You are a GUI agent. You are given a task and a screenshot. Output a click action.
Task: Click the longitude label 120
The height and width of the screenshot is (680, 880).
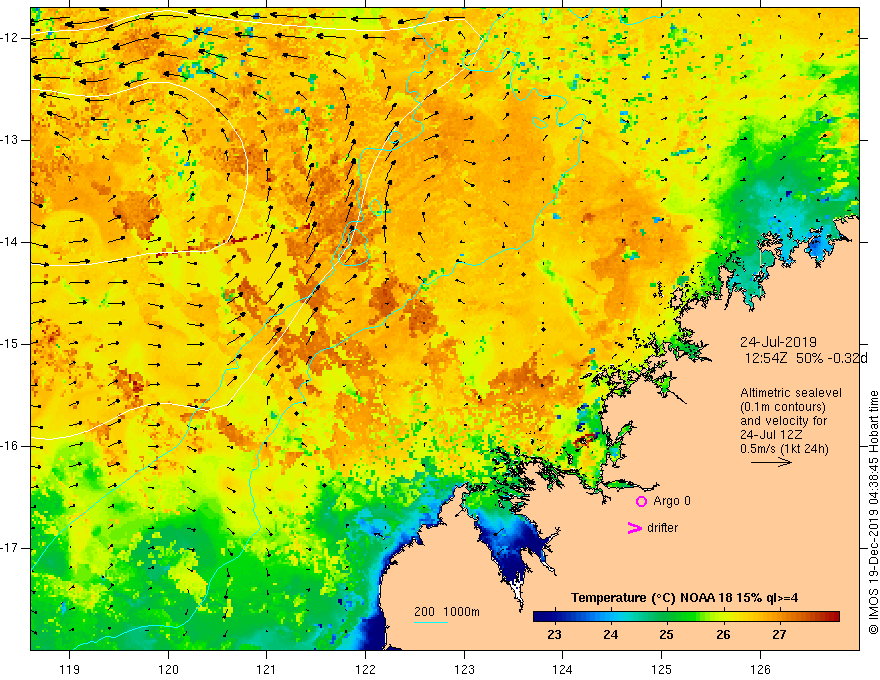(168, 669)
